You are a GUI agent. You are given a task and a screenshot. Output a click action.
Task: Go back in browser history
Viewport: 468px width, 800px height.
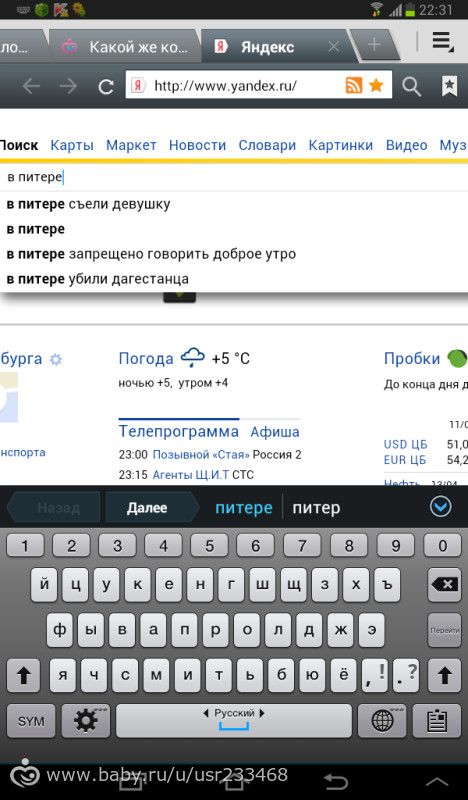click(x=31, y=86)
